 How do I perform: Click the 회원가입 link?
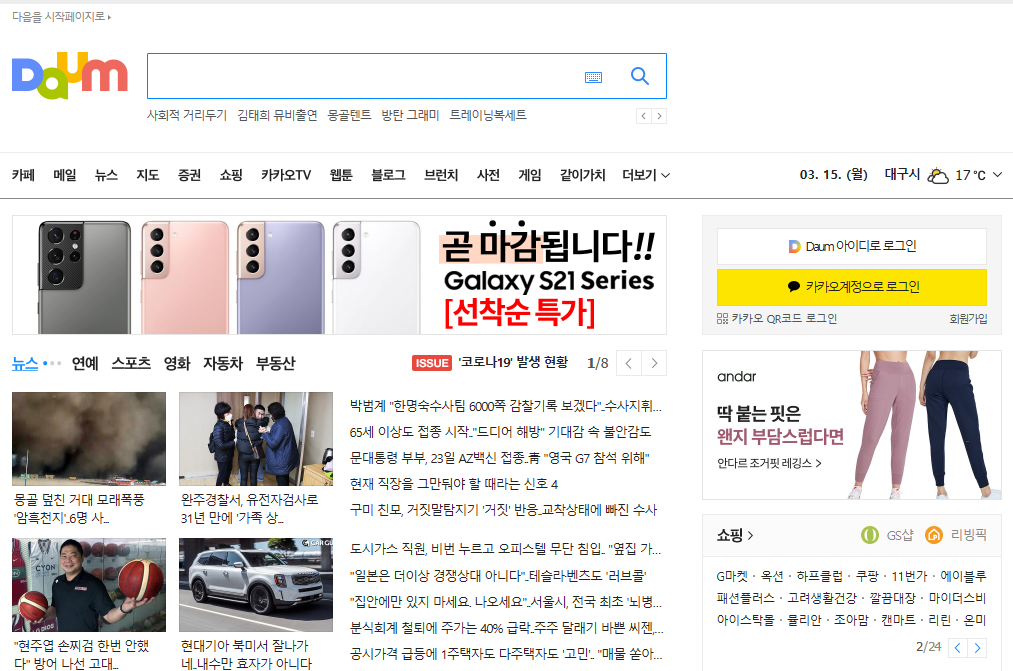968,318
